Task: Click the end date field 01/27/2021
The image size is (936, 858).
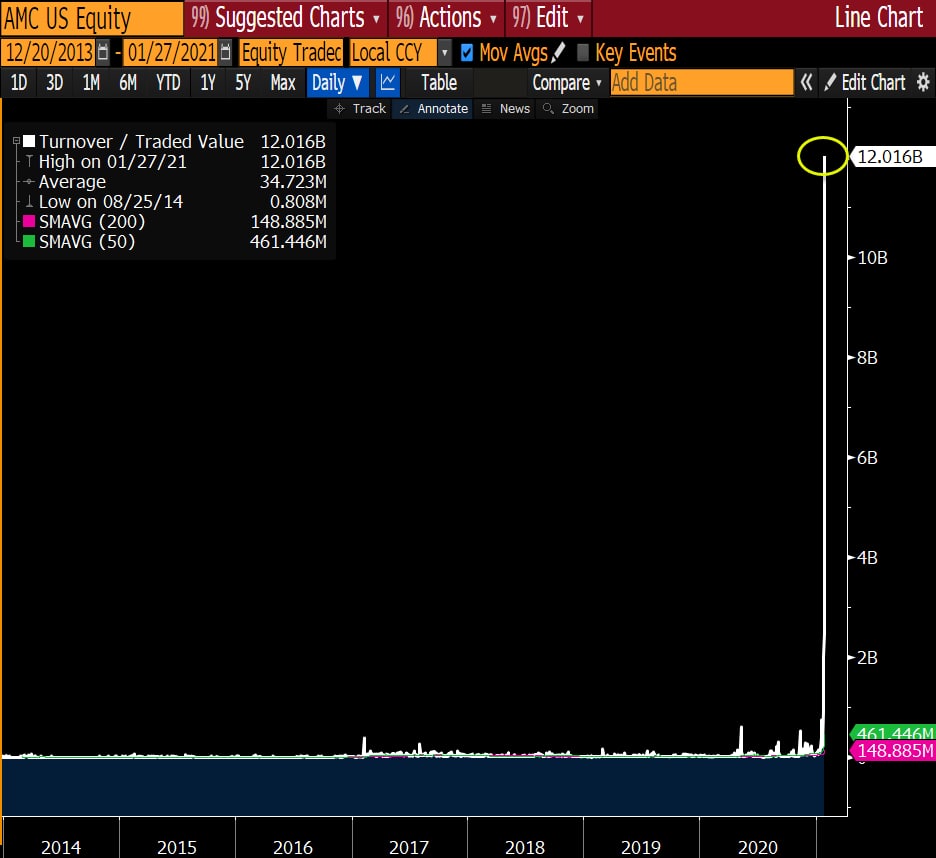Action: click(x=171, y=53)
